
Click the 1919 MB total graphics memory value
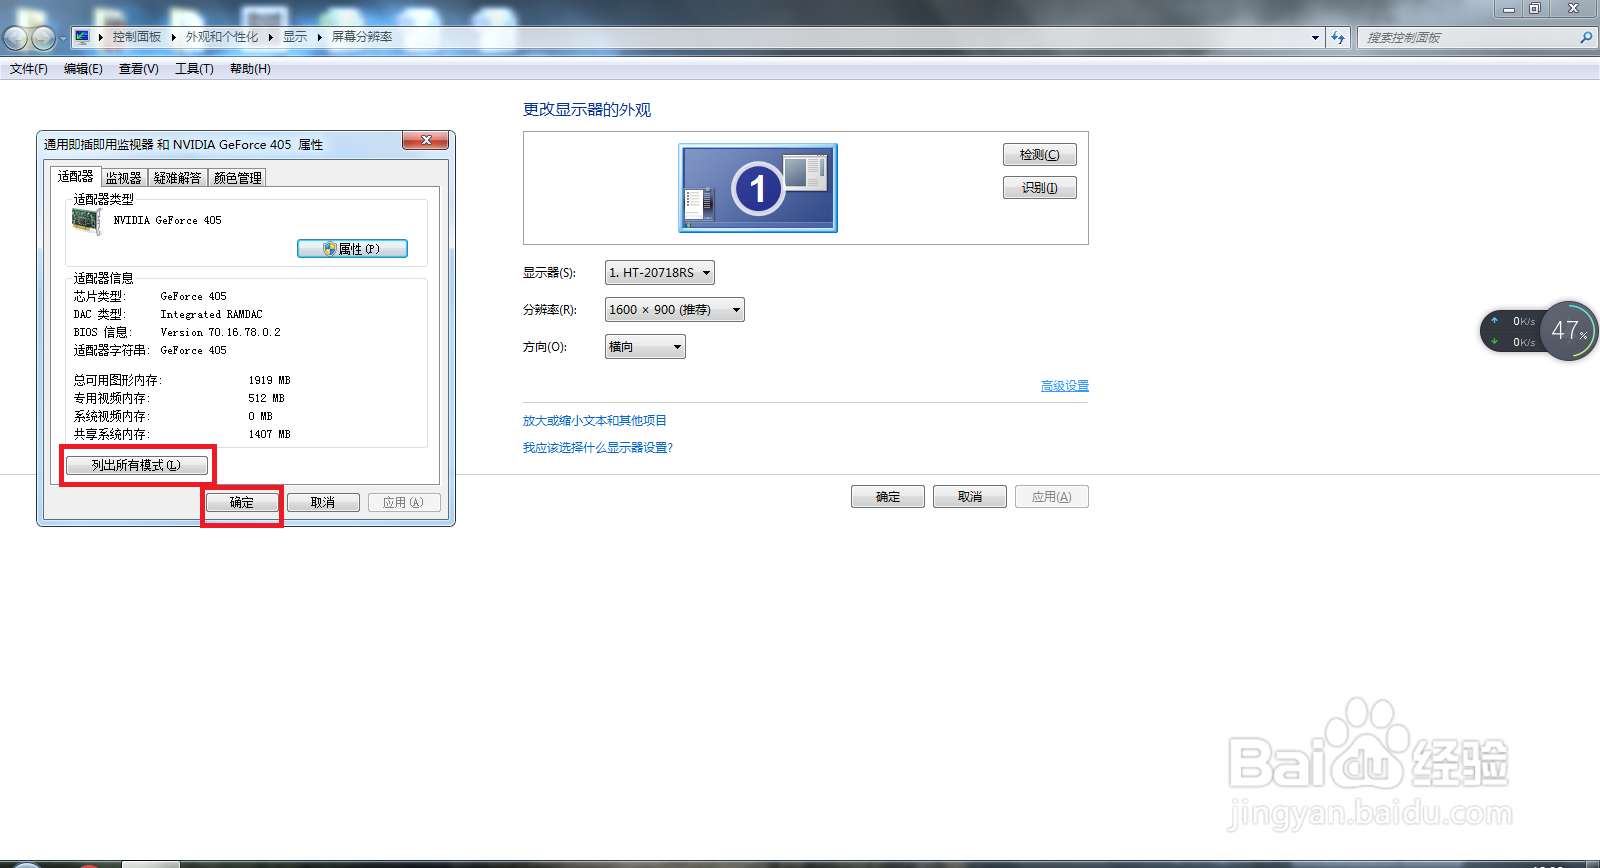tap(270, 380)
